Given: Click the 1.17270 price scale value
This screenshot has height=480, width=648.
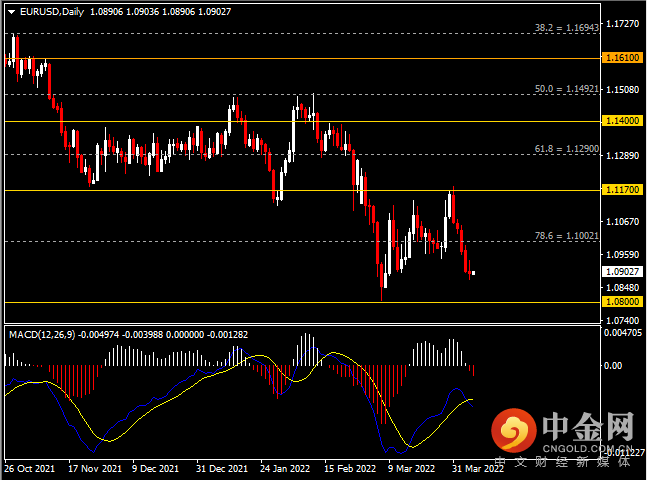Looking at the screenshot, I should pos(622,24).
